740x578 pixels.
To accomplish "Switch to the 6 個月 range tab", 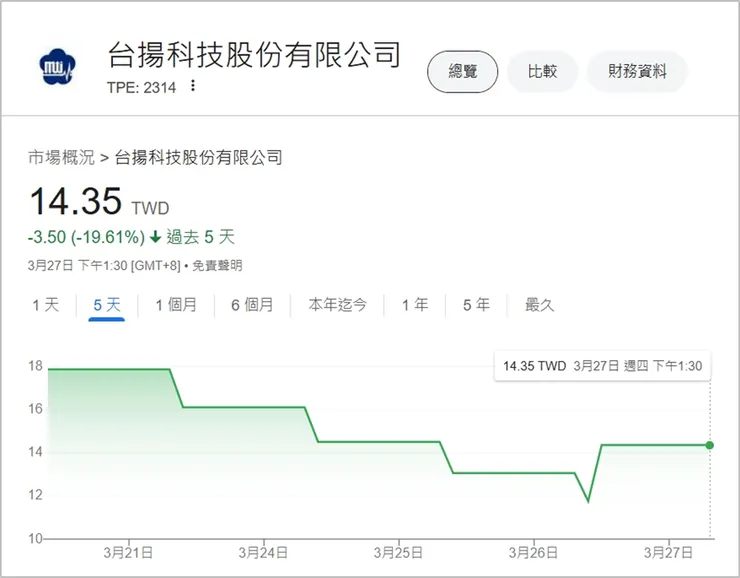I will pos(252,305).
